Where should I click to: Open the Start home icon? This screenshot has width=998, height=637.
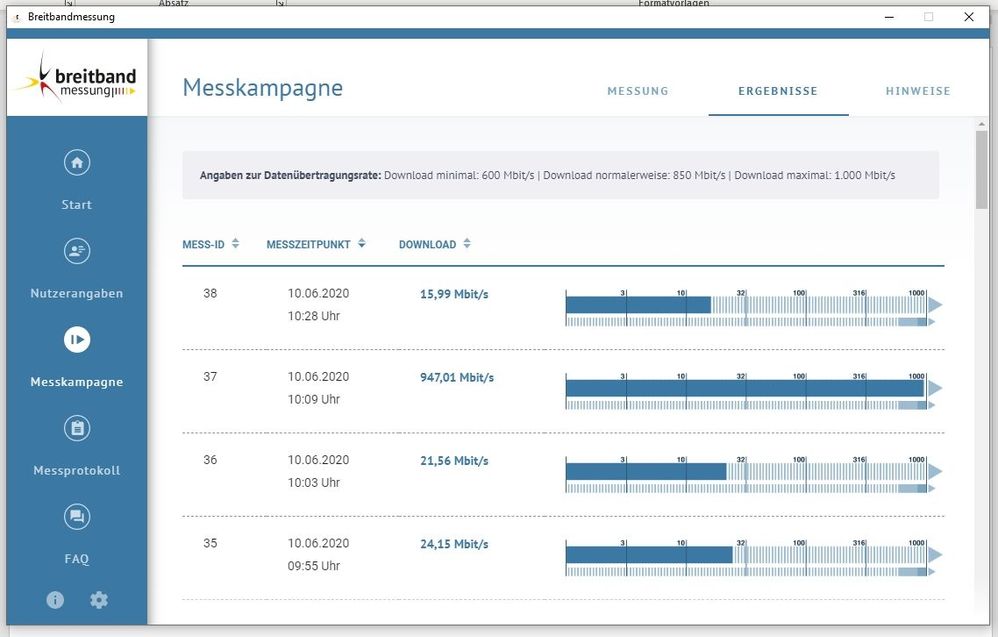(77, 162)
